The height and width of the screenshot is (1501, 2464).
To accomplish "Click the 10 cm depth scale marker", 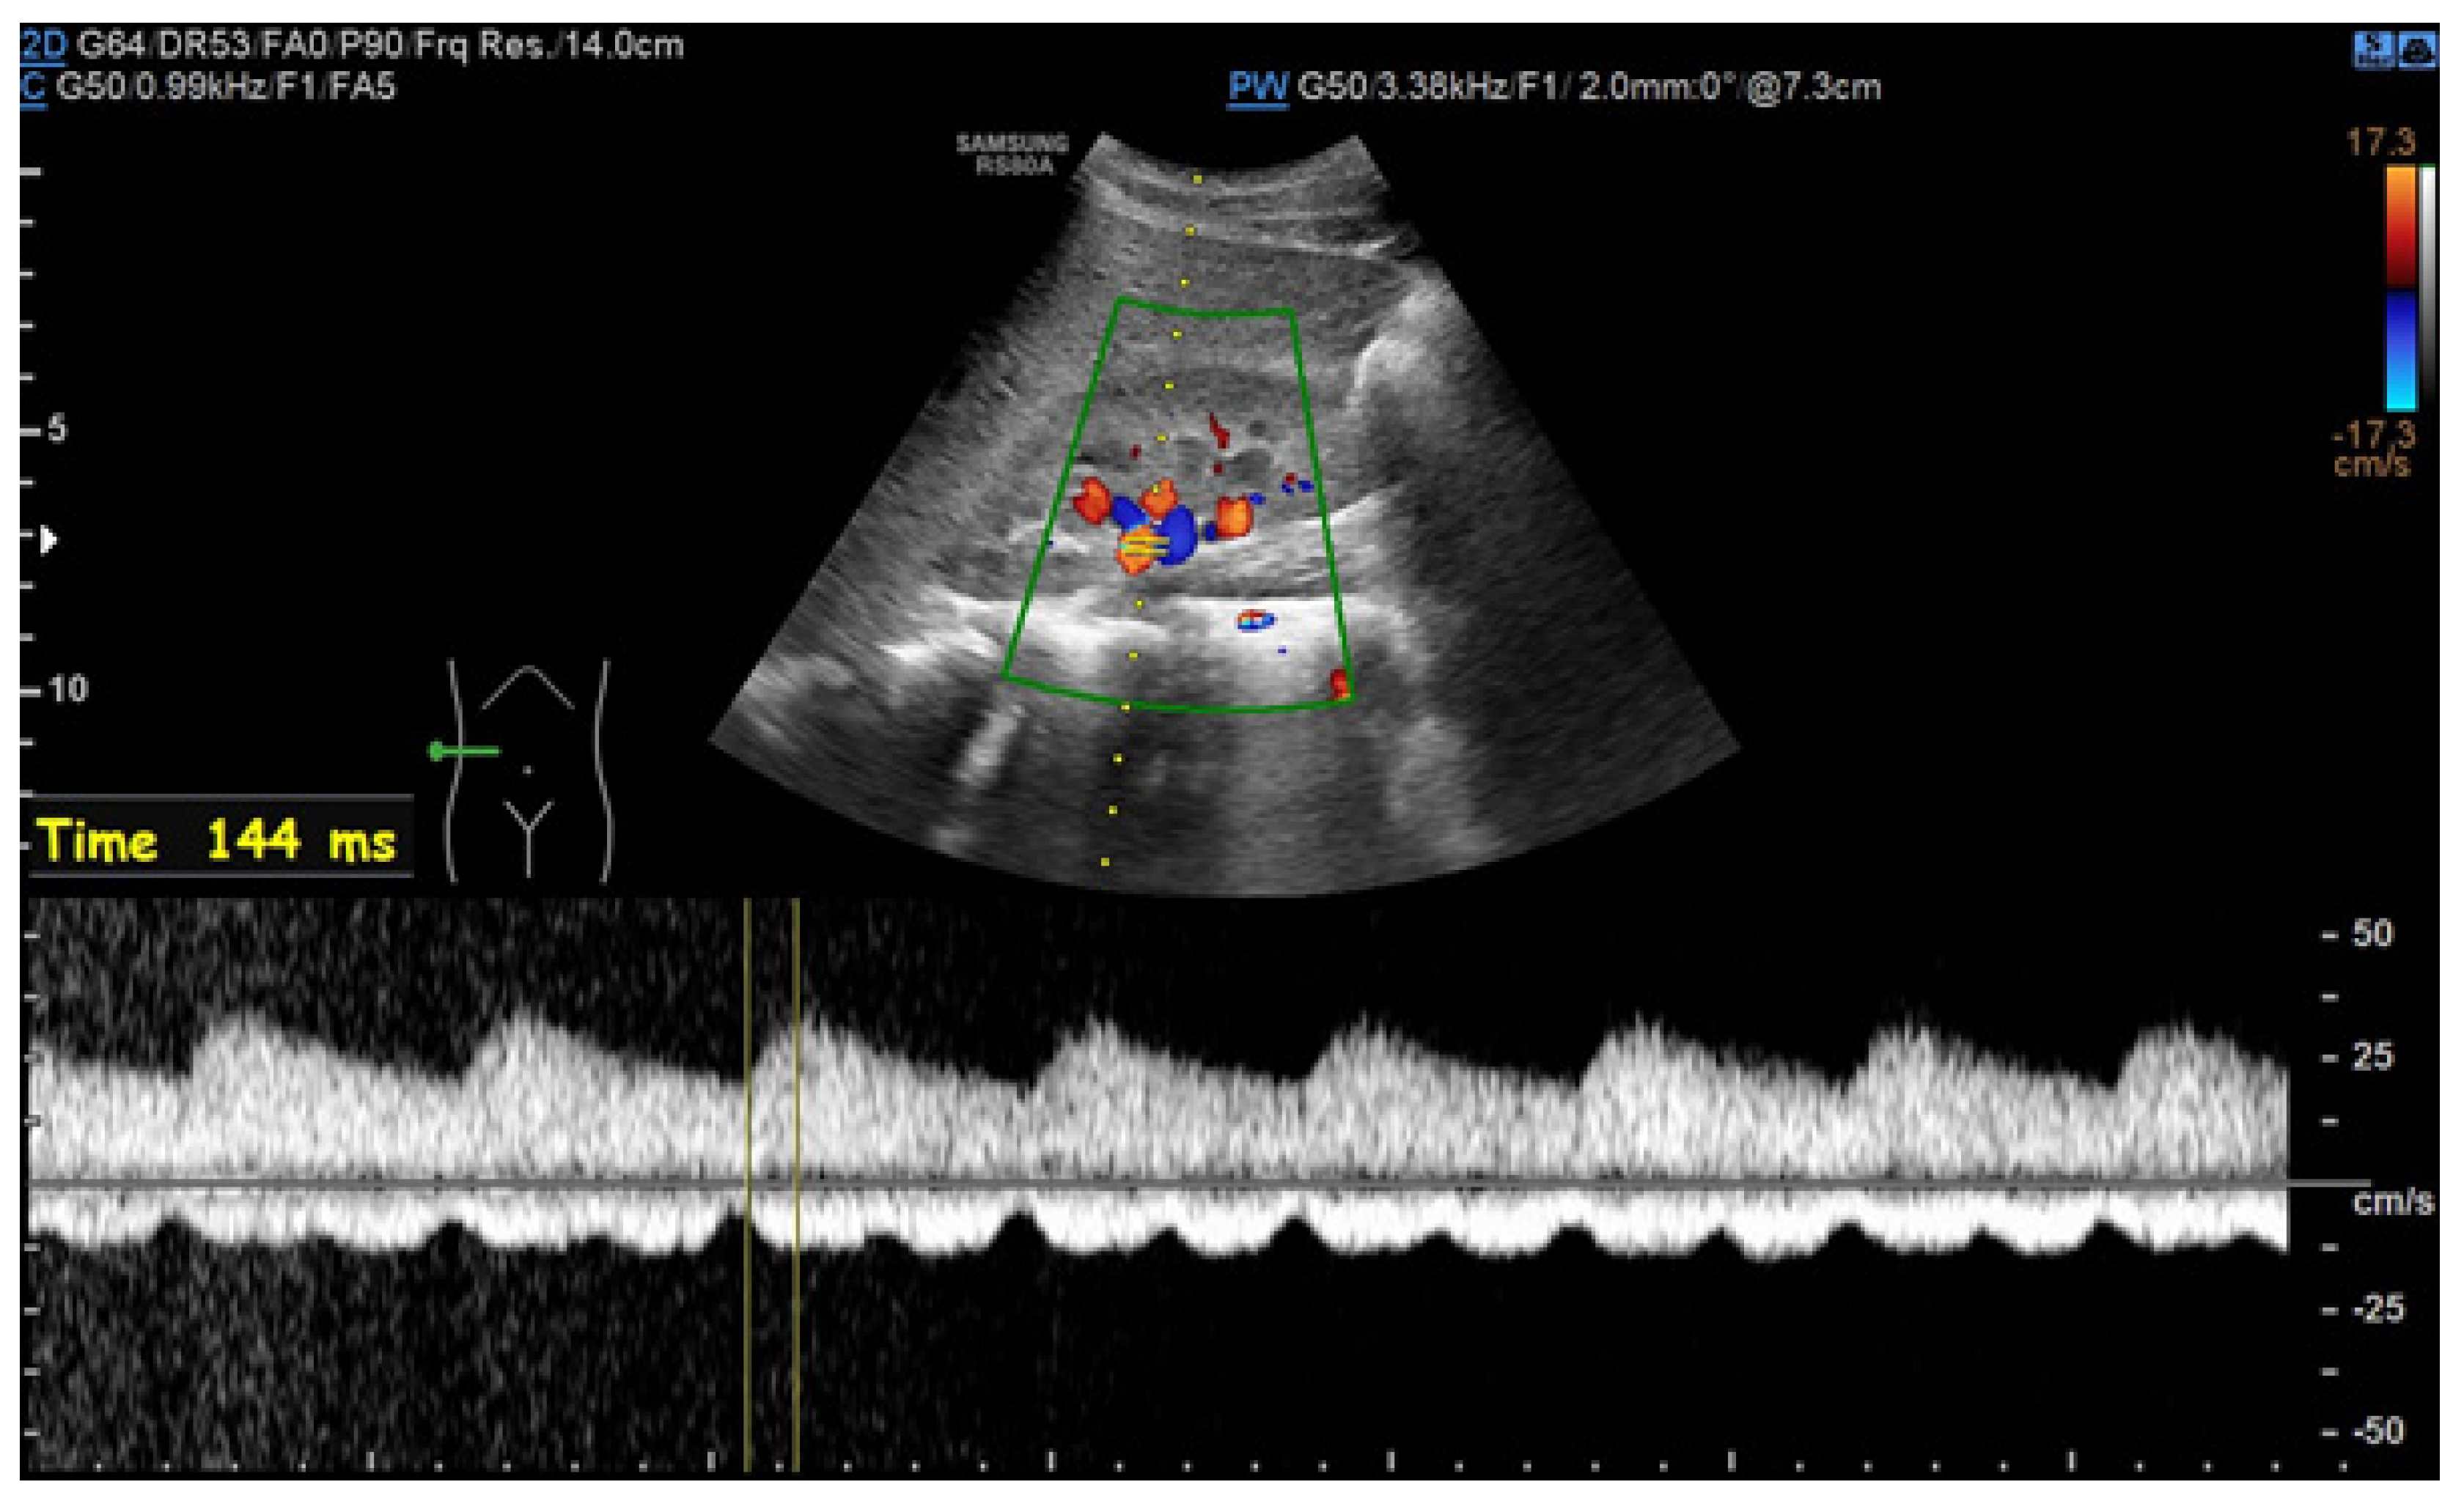I will tap(66, 689).
